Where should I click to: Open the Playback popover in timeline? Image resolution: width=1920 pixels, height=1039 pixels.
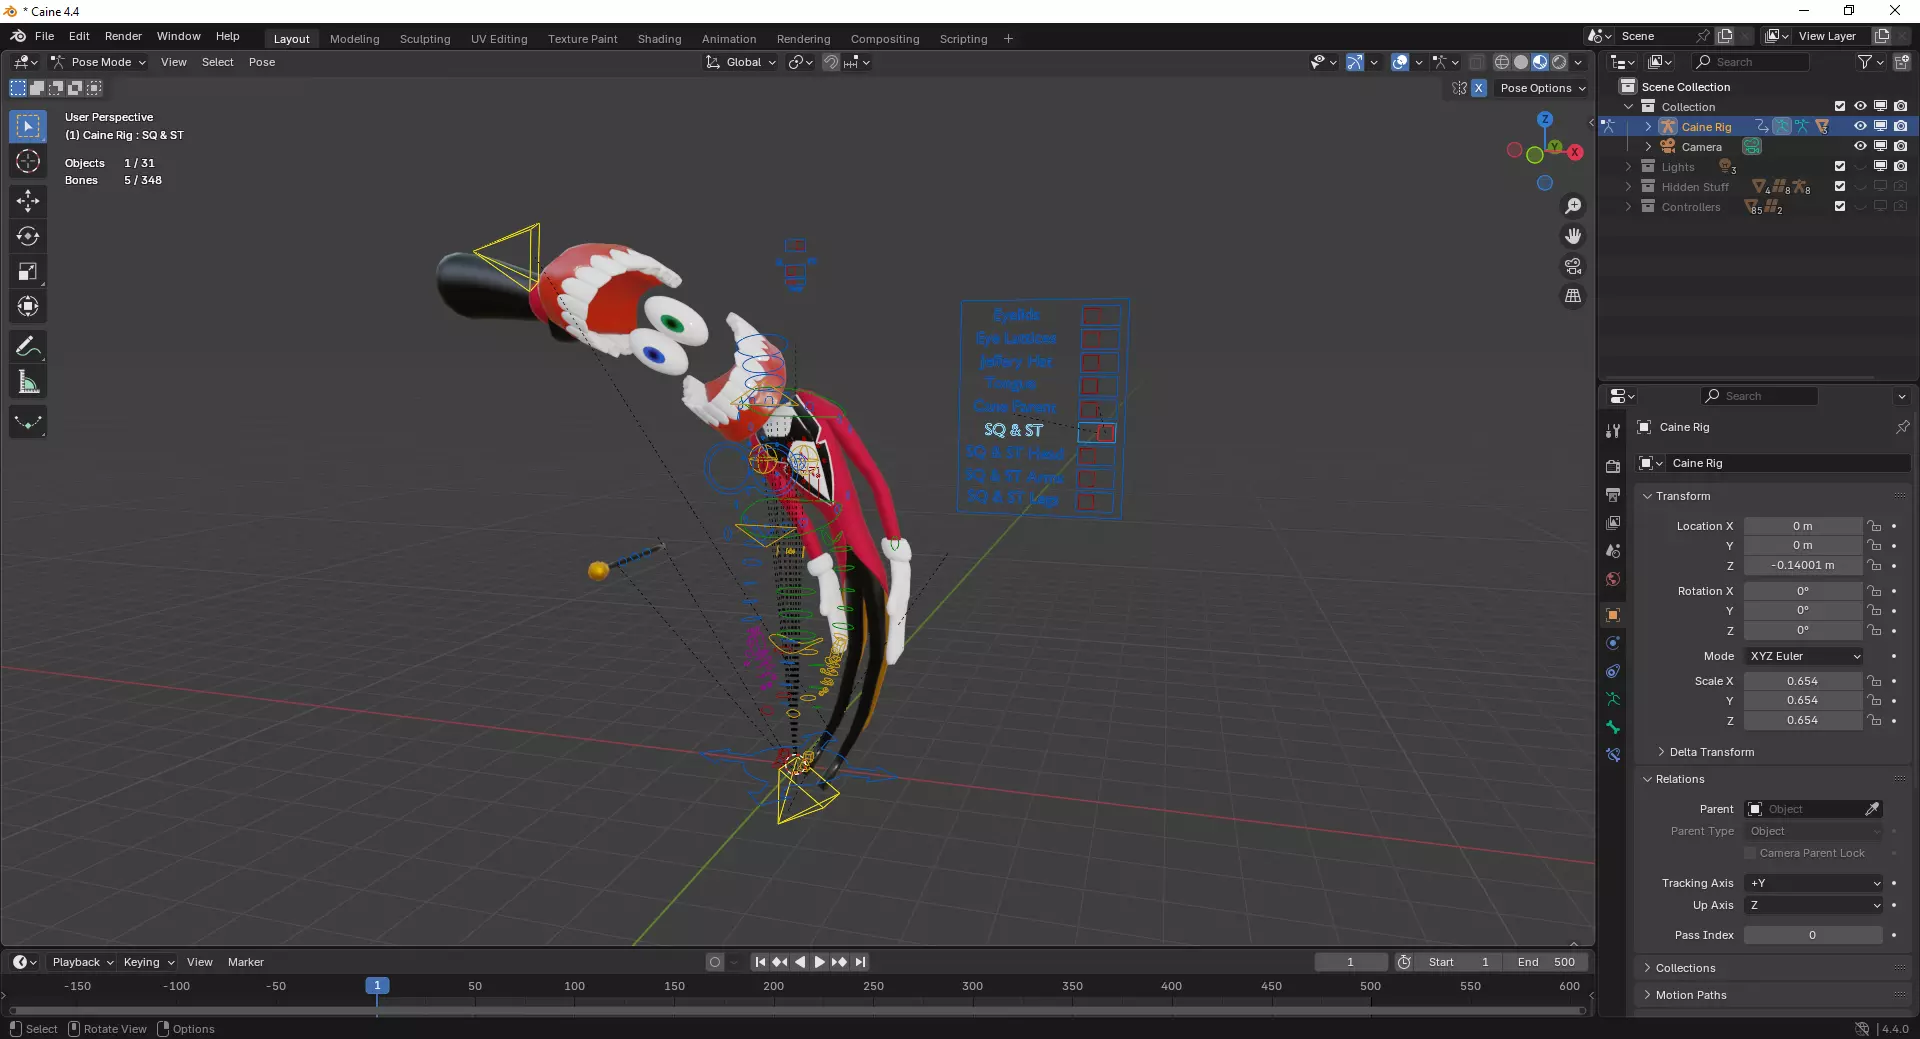pyautogui.click(x=82, y=962)
